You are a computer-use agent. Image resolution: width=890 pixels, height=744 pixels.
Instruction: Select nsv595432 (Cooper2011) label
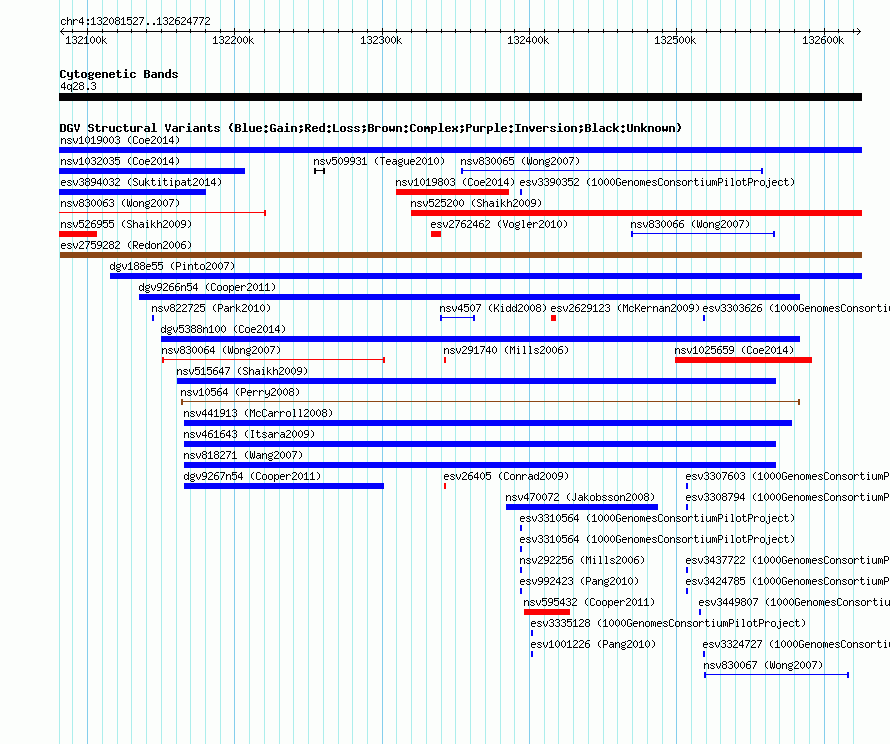(589, 602)
